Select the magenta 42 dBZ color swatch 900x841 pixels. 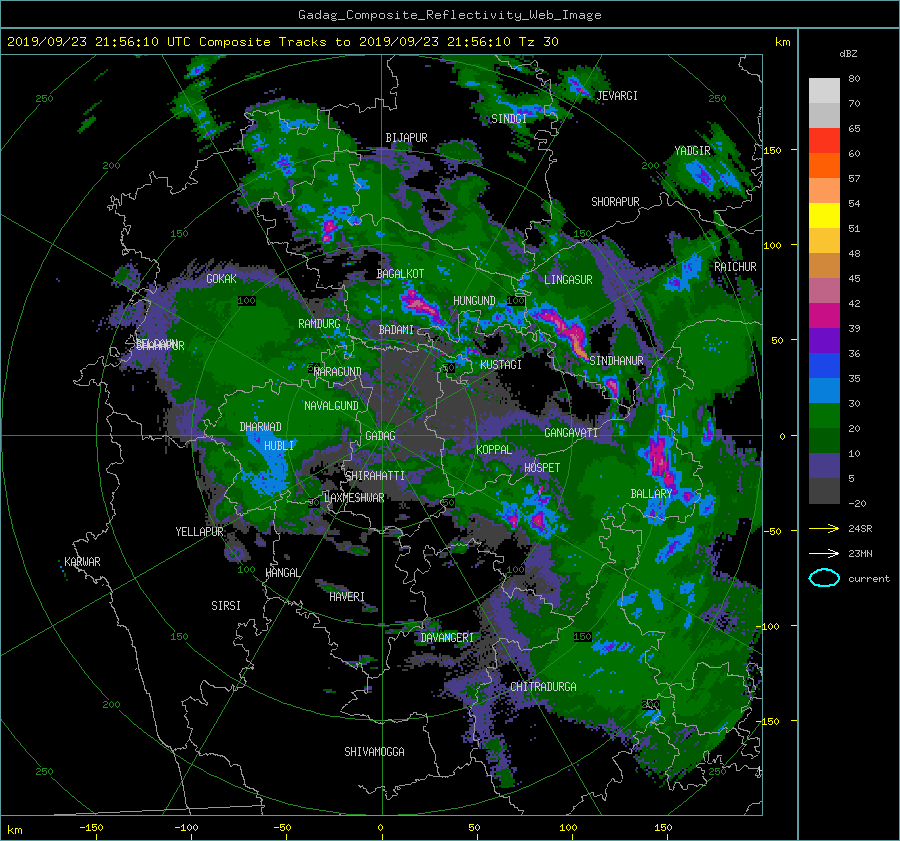pos(824,315)
